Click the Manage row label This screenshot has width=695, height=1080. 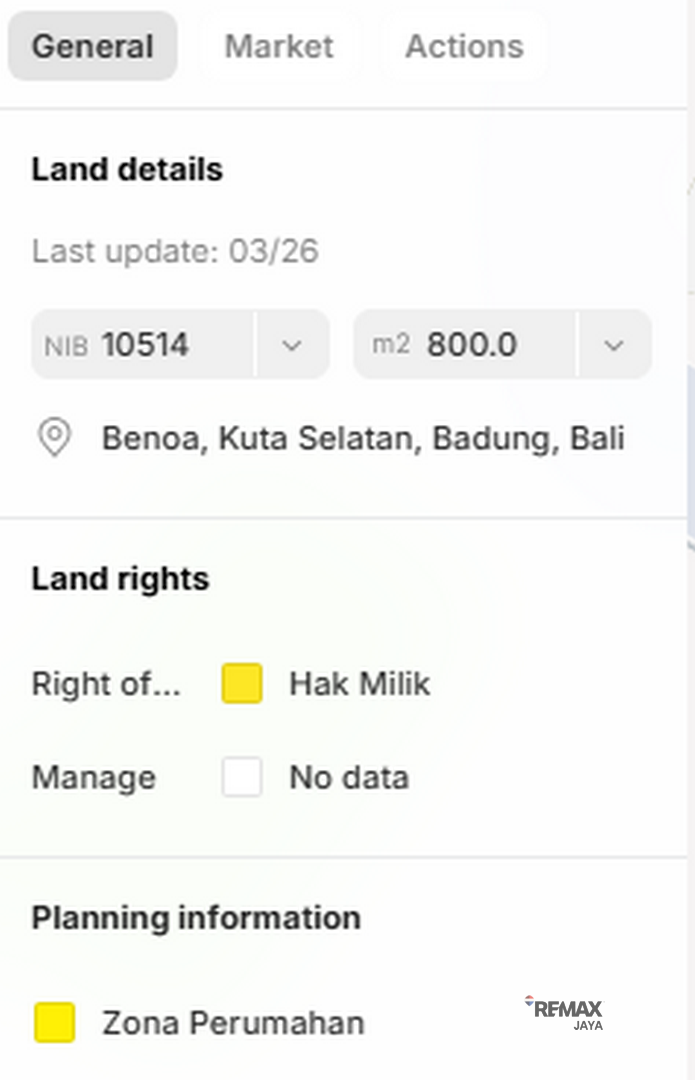93,777
